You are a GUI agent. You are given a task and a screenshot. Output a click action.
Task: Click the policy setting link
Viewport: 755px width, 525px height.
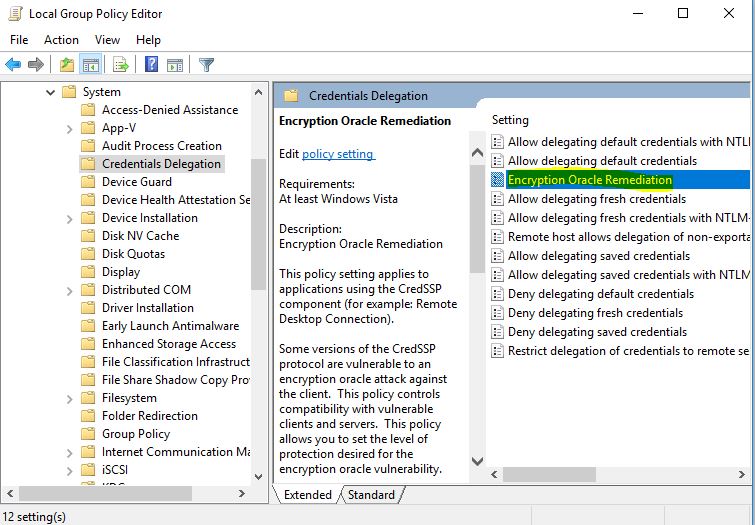[x=338, y=154]
